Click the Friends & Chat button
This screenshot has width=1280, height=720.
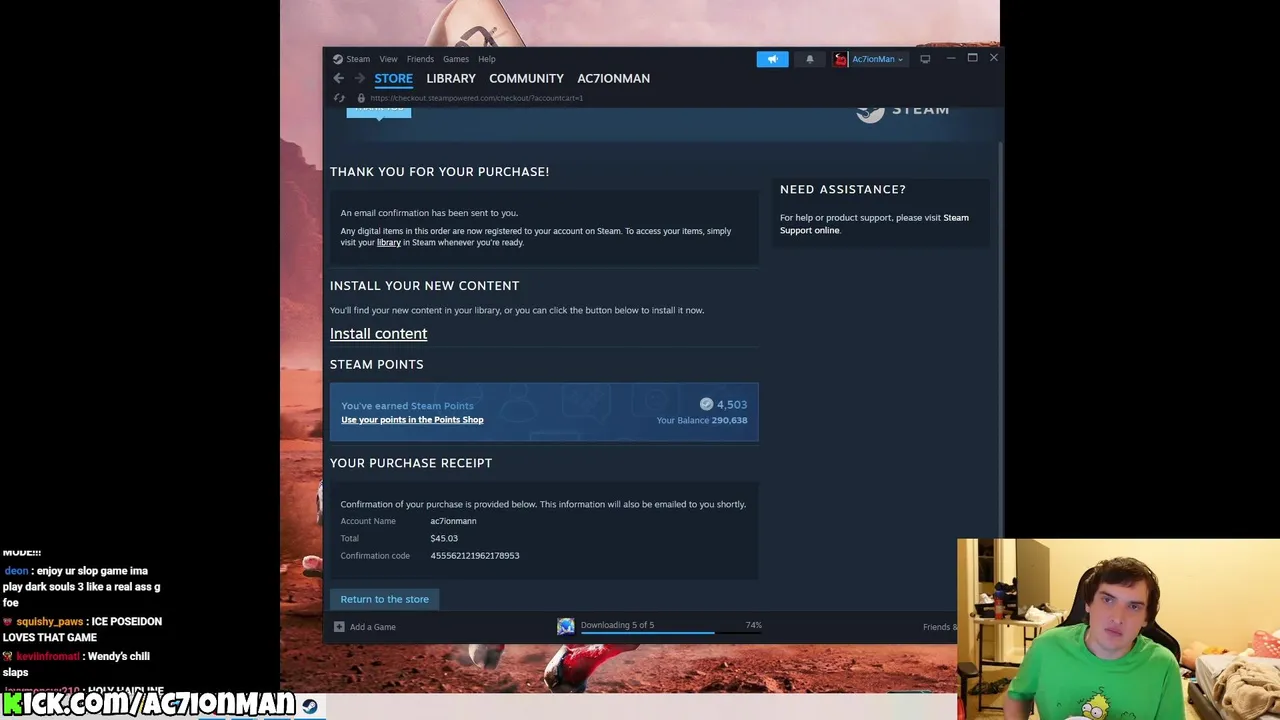pos(940,627)
